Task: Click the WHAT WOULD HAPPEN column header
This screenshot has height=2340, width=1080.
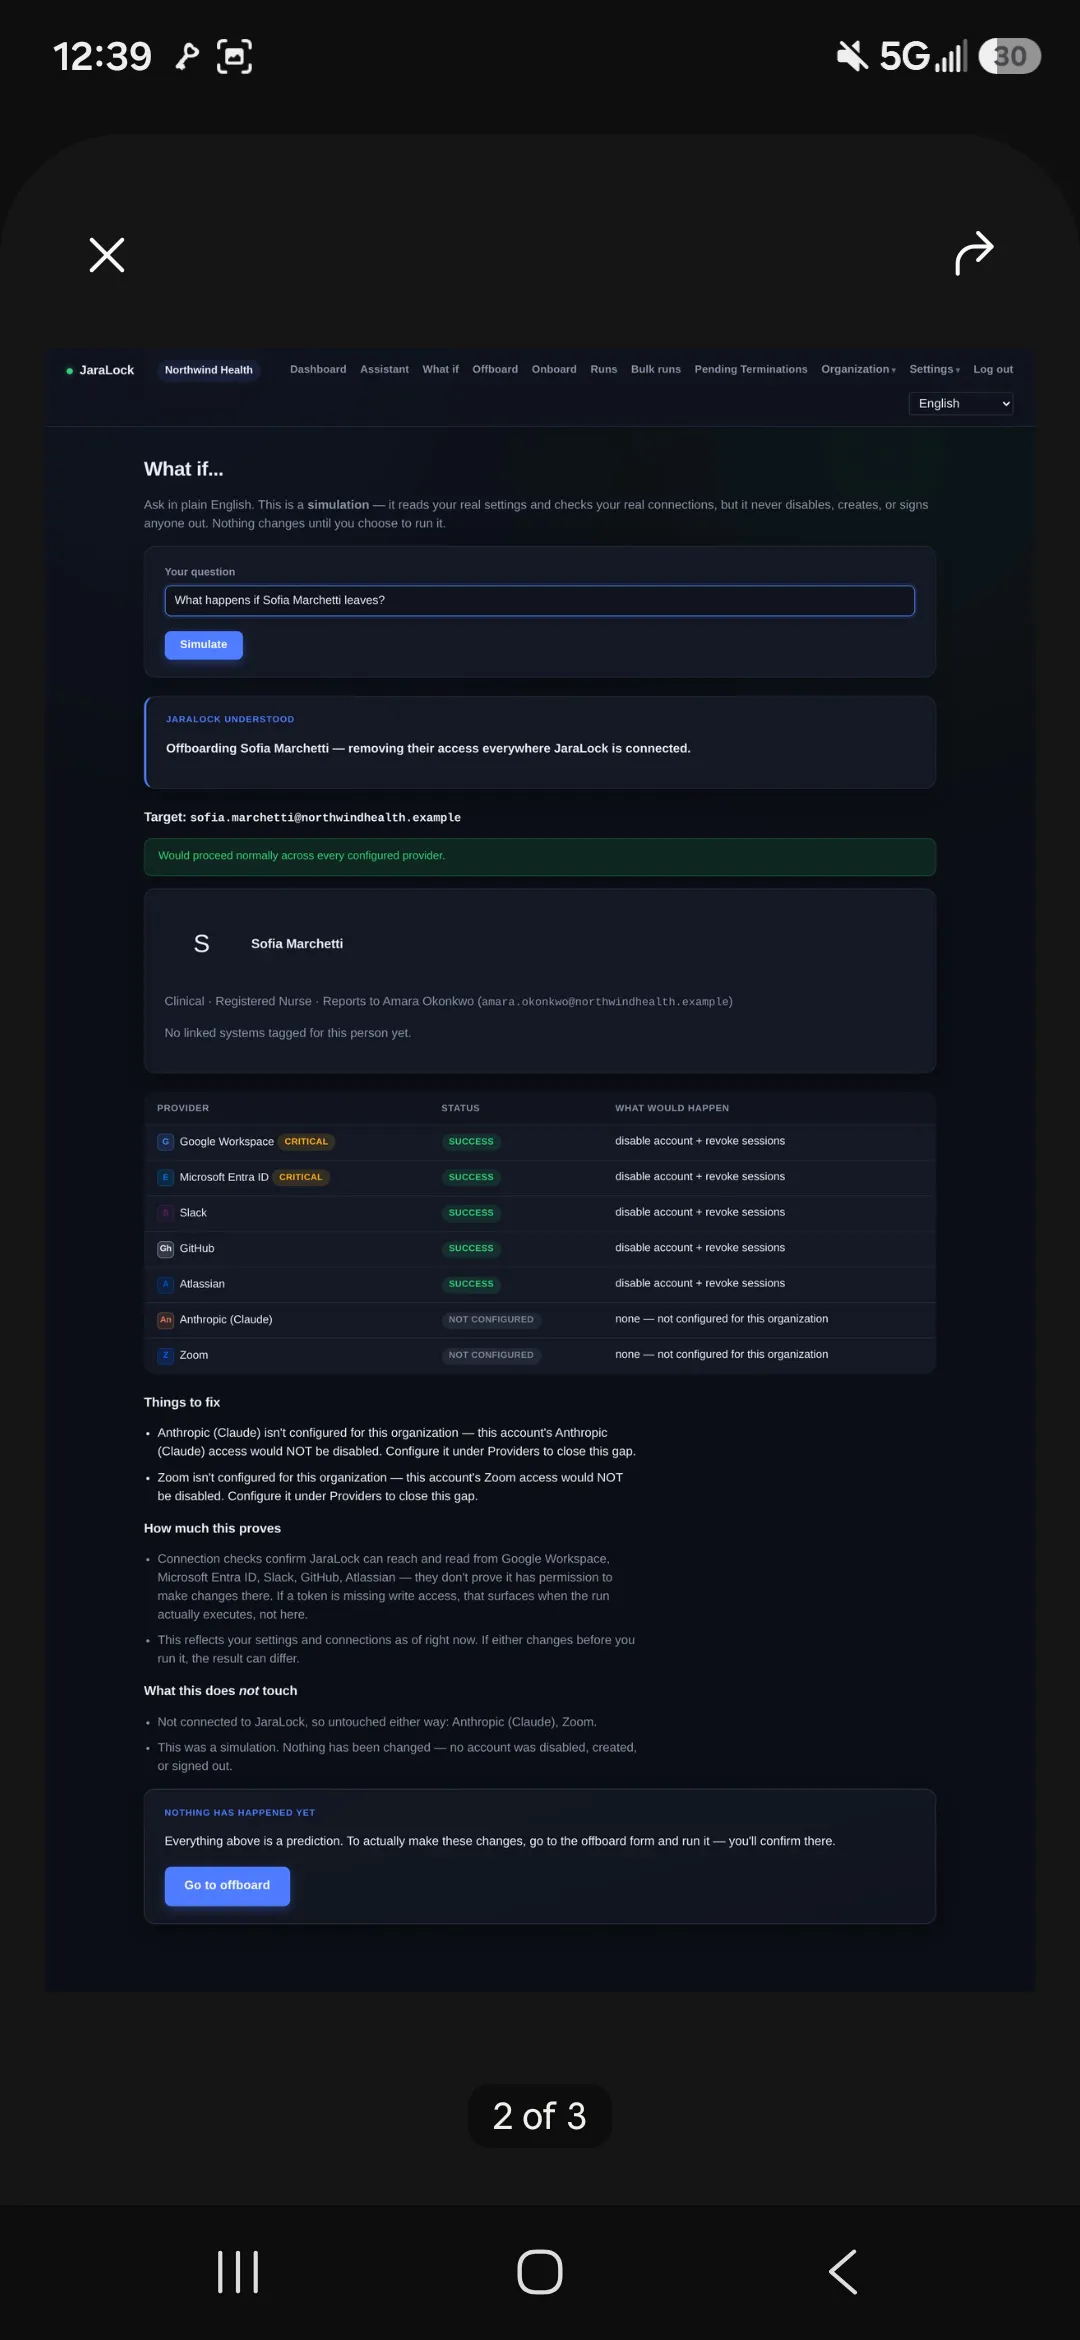Action: coord(672,1108)
